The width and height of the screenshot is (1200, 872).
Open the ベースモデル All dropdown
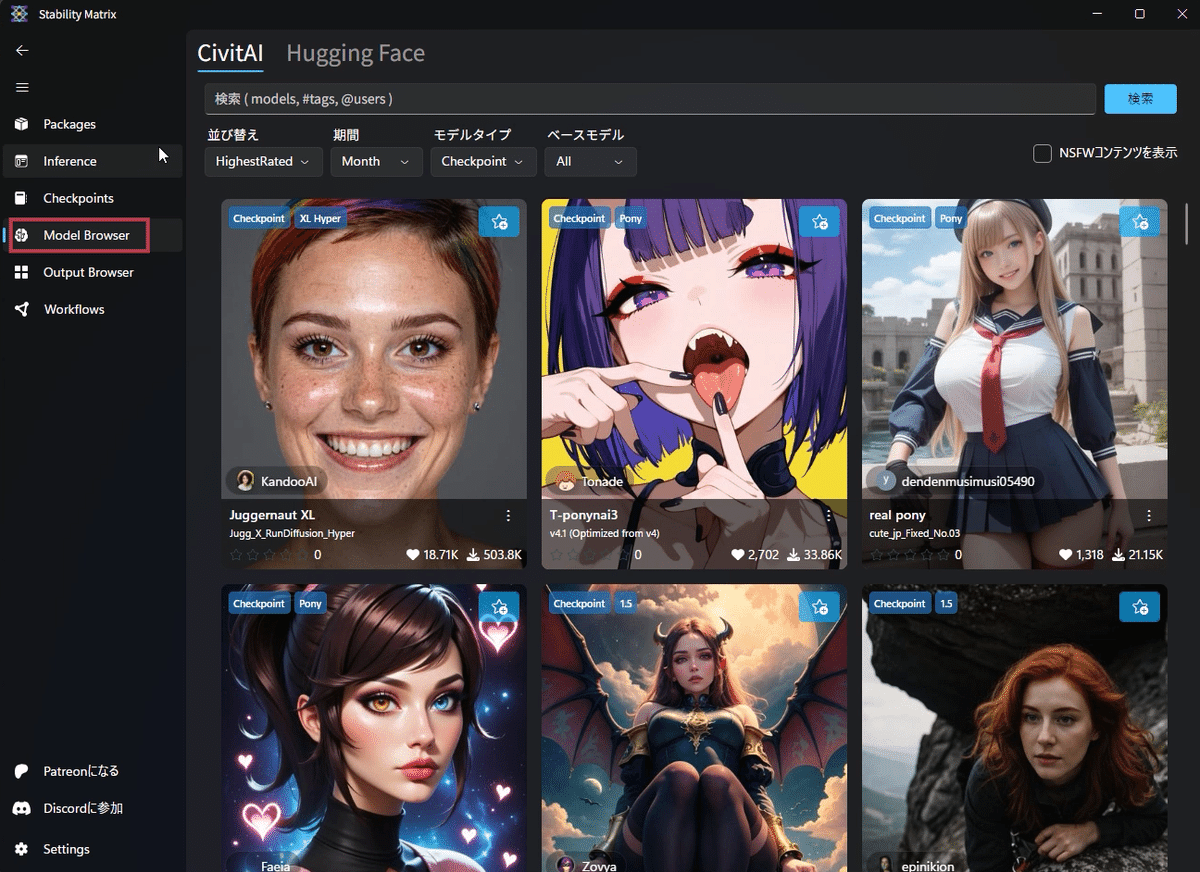(590, 161)
